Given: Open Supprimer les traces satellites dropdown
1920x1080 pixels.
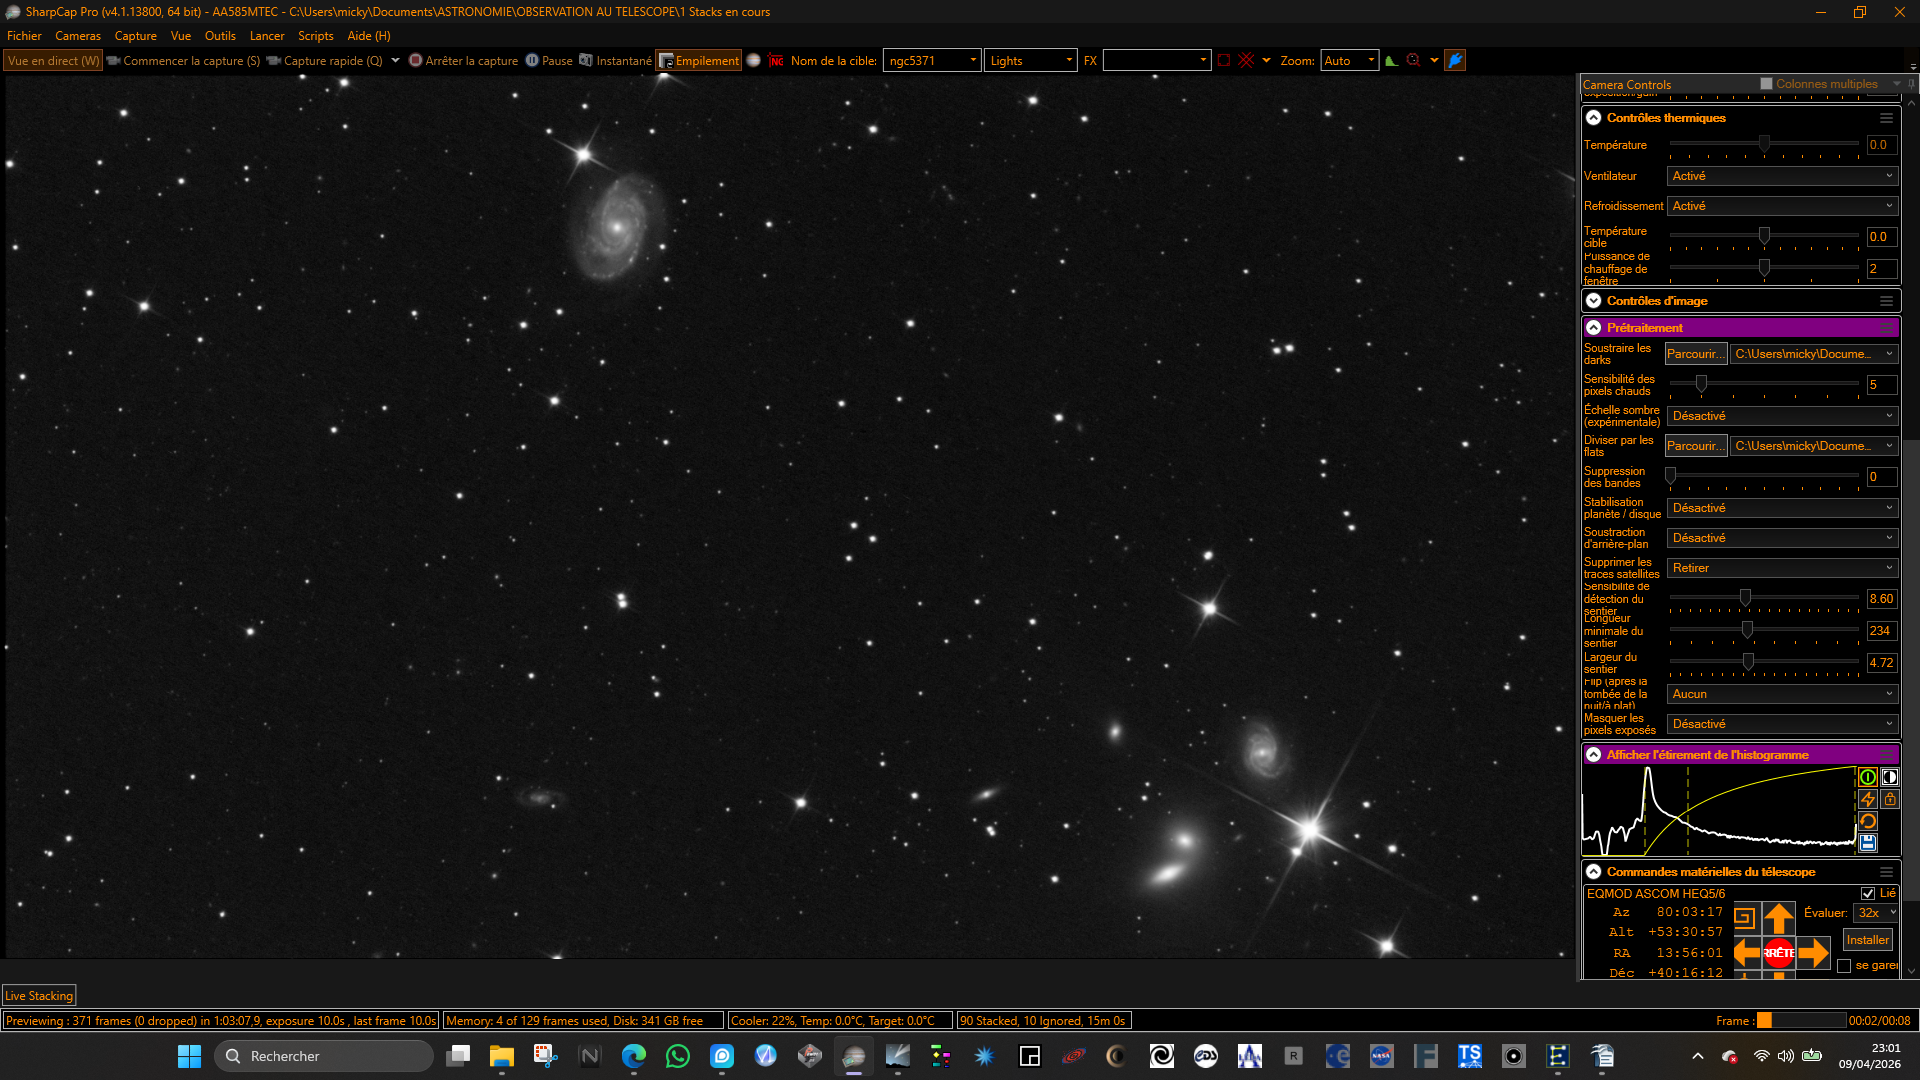Looking at the screenshot, I should (1782, 568).
